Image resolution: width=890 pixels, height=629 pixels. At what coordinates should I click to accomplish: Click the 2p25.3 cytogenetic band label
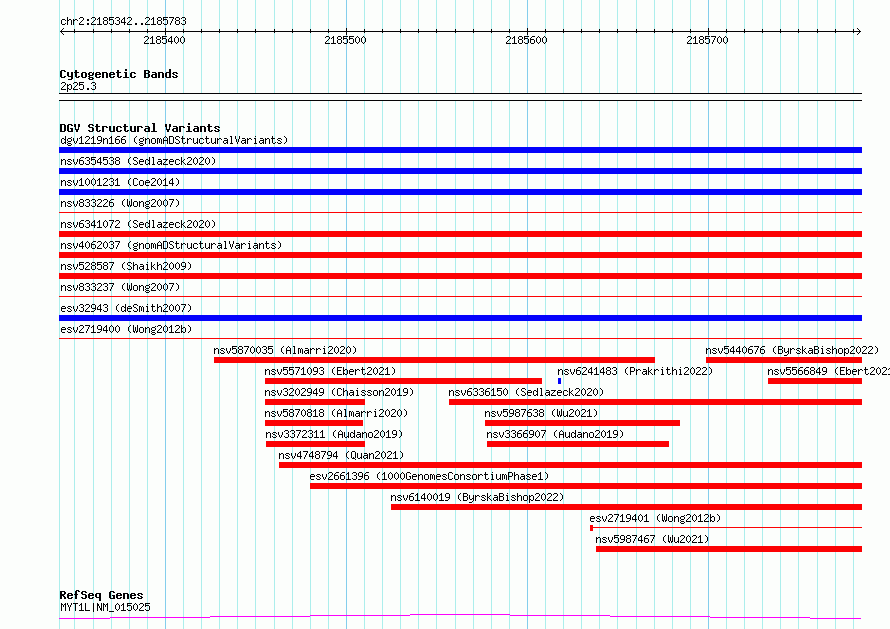(78, 86)
